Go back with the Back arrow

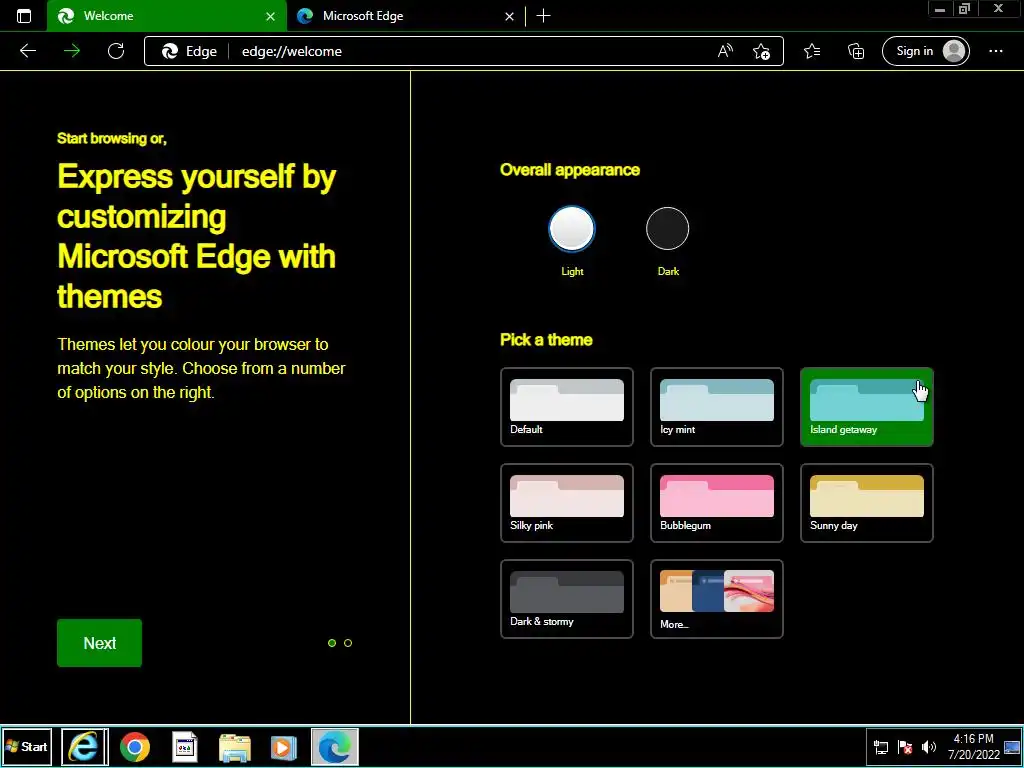[27, 51]
